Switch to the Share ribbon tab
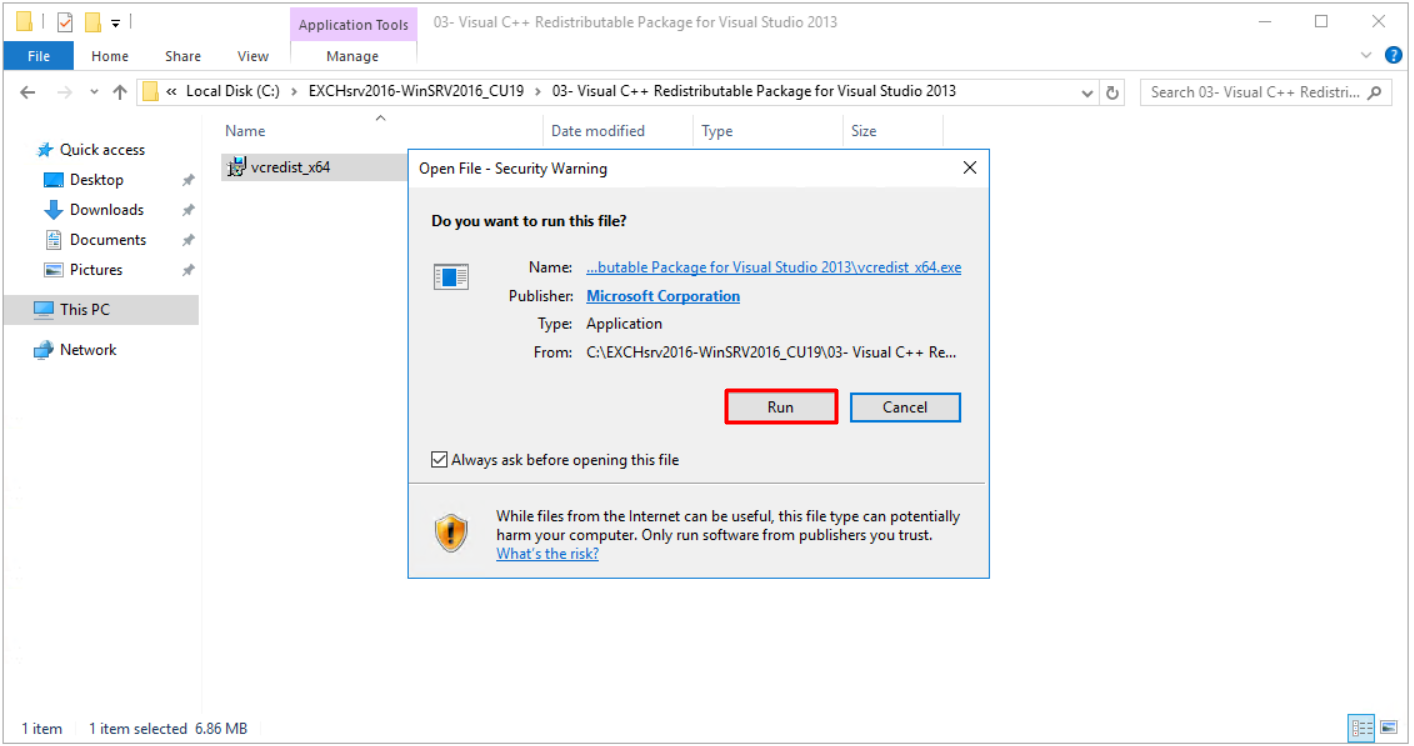Image resolution: width=1414 pixels, height=746 pixels. [x=183, y=56]
